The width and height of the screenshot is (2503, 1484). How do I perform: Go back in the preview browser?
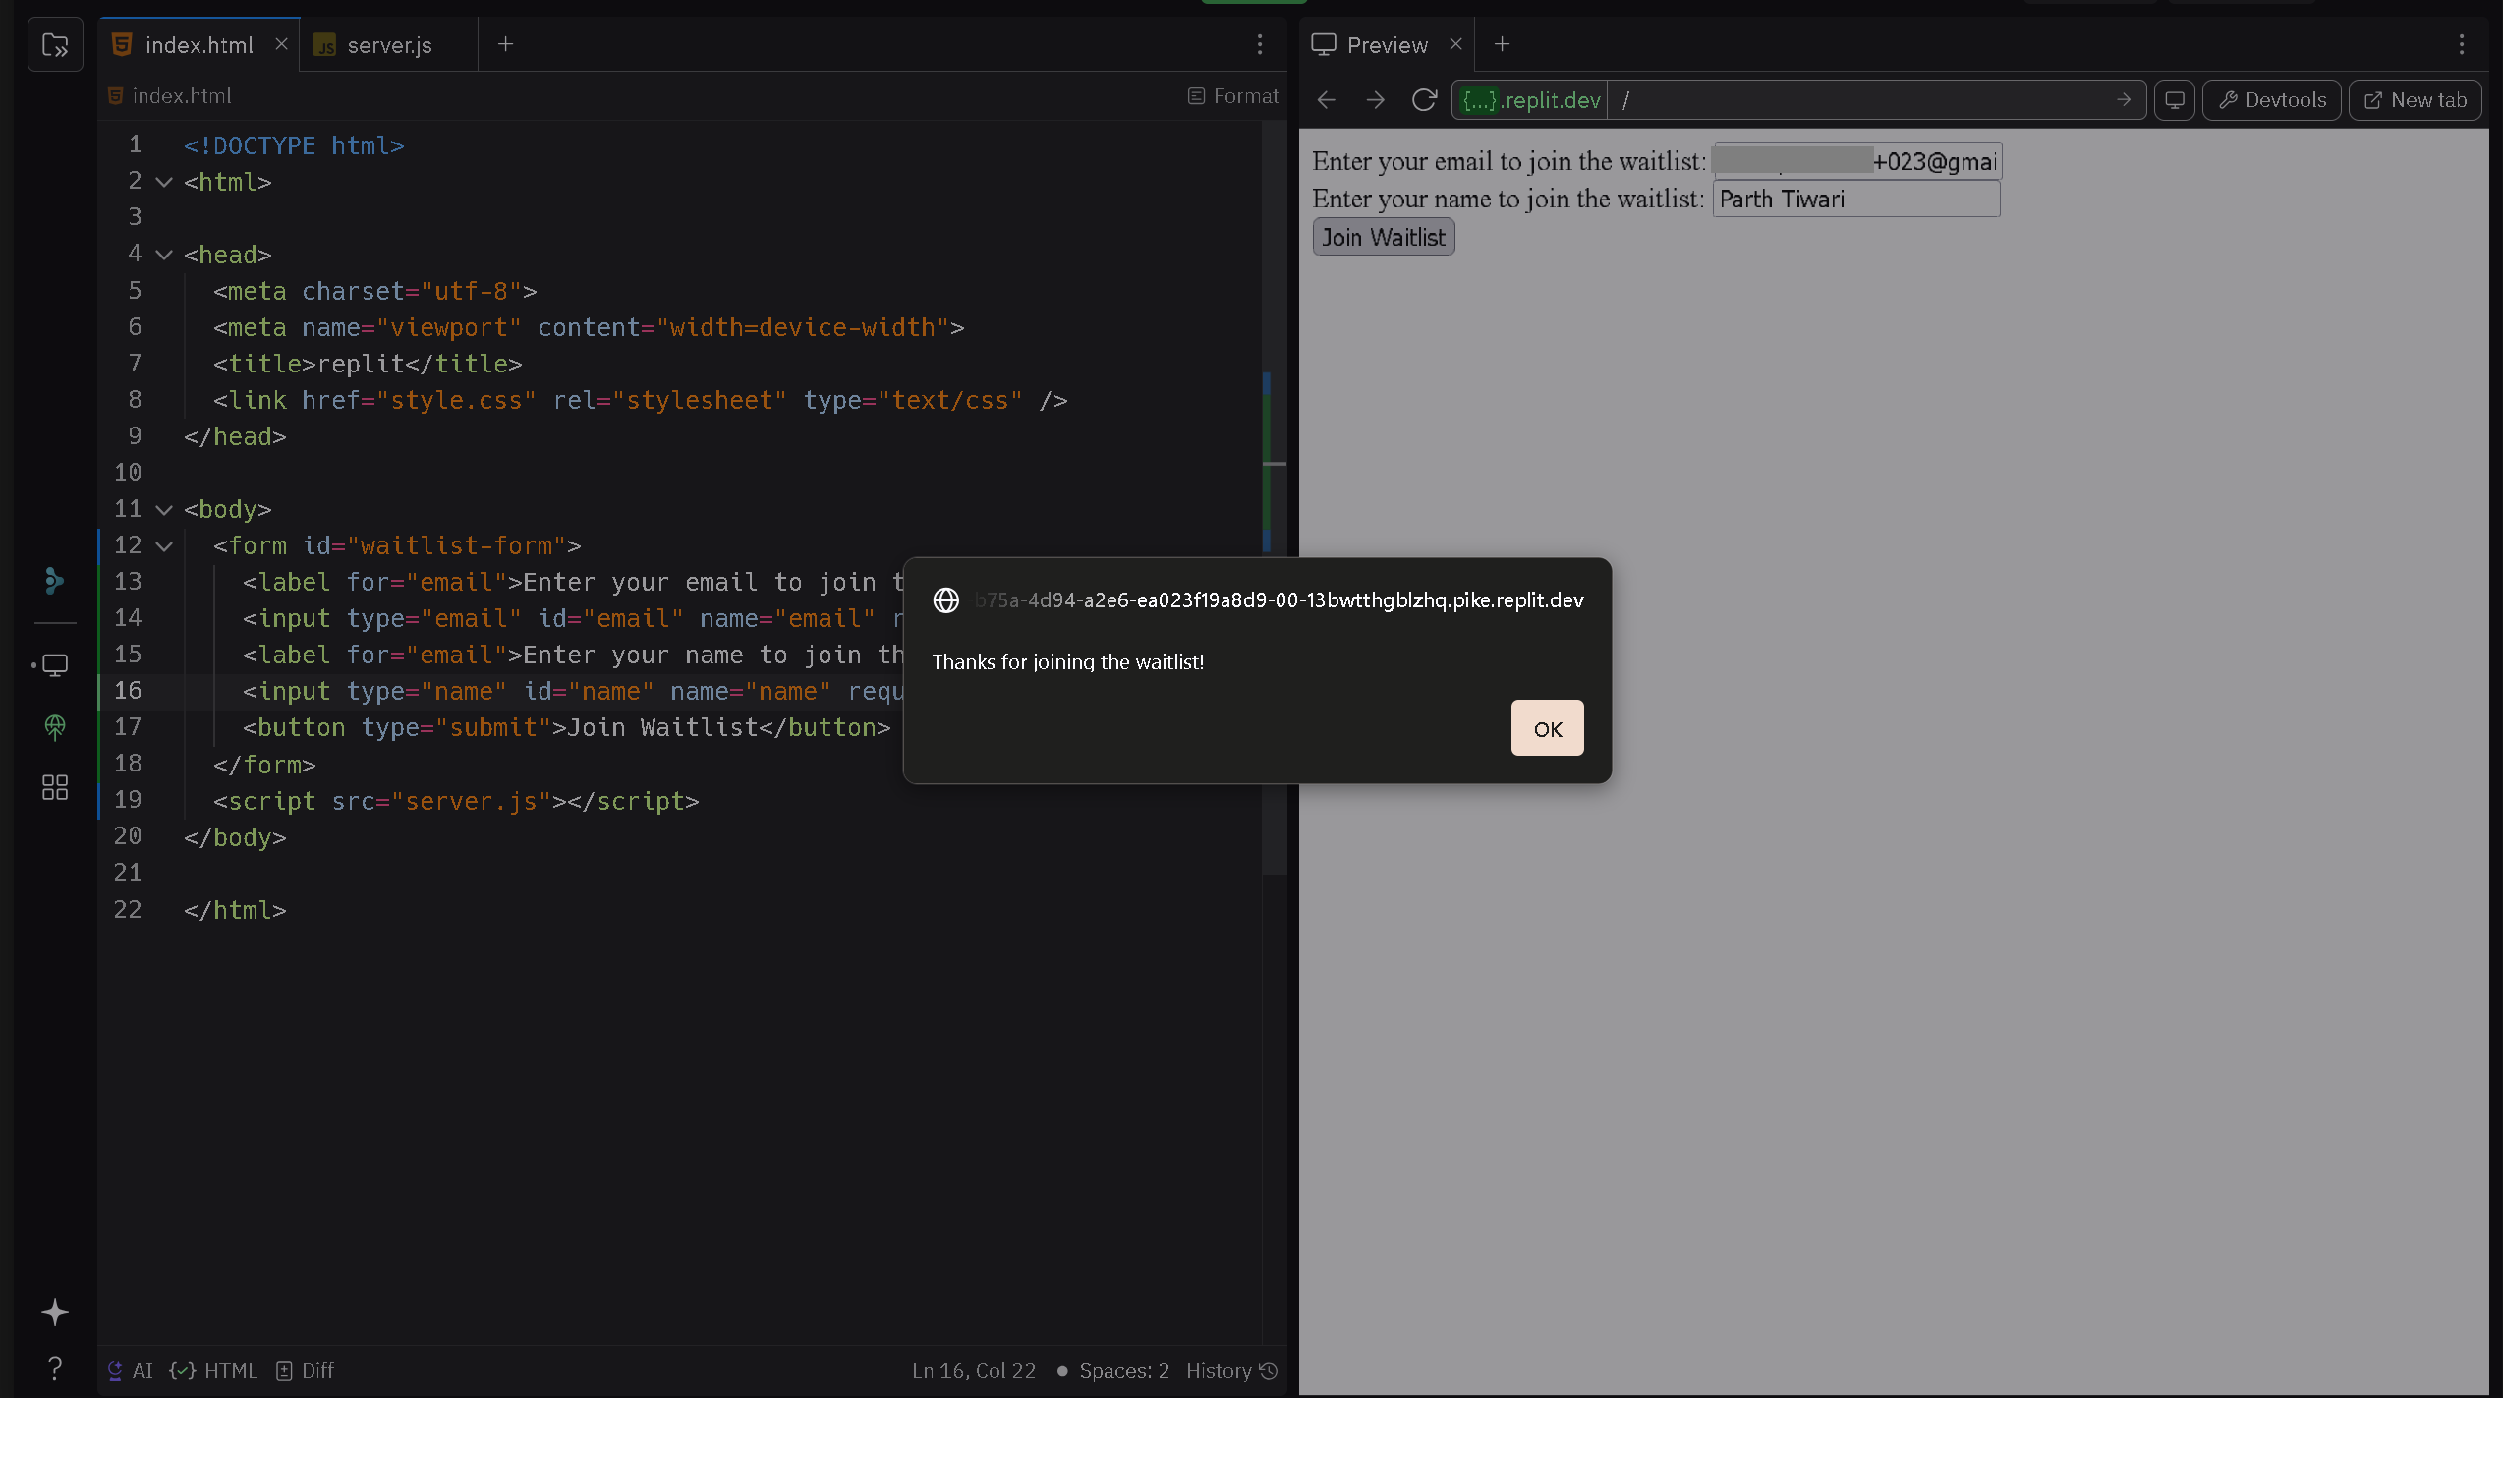tap(1326, 100)
